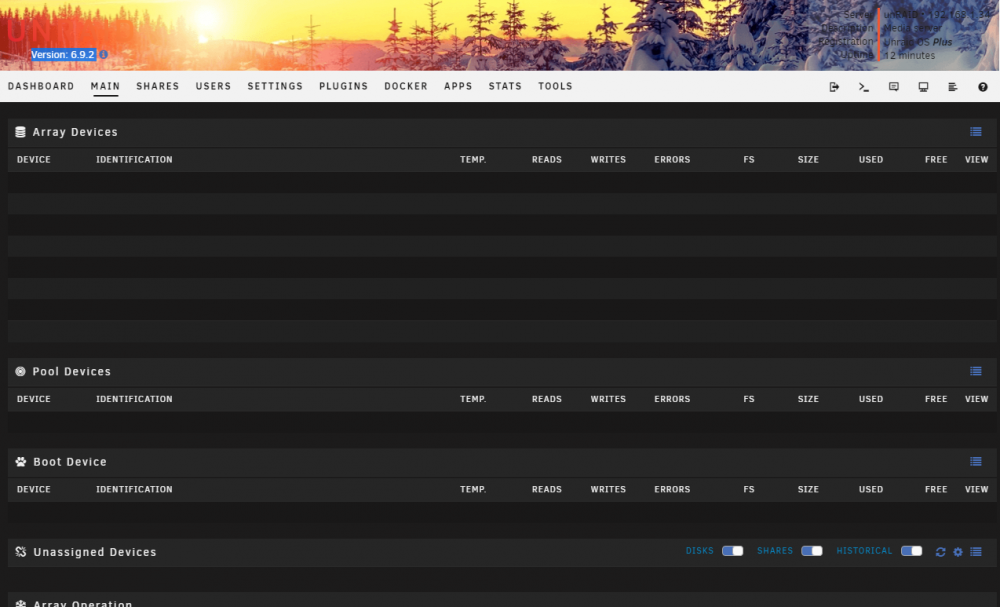Open the system Log icon
Image resolution: width=1000 pixels, height=607 pixels.
(x=953, y=87)
